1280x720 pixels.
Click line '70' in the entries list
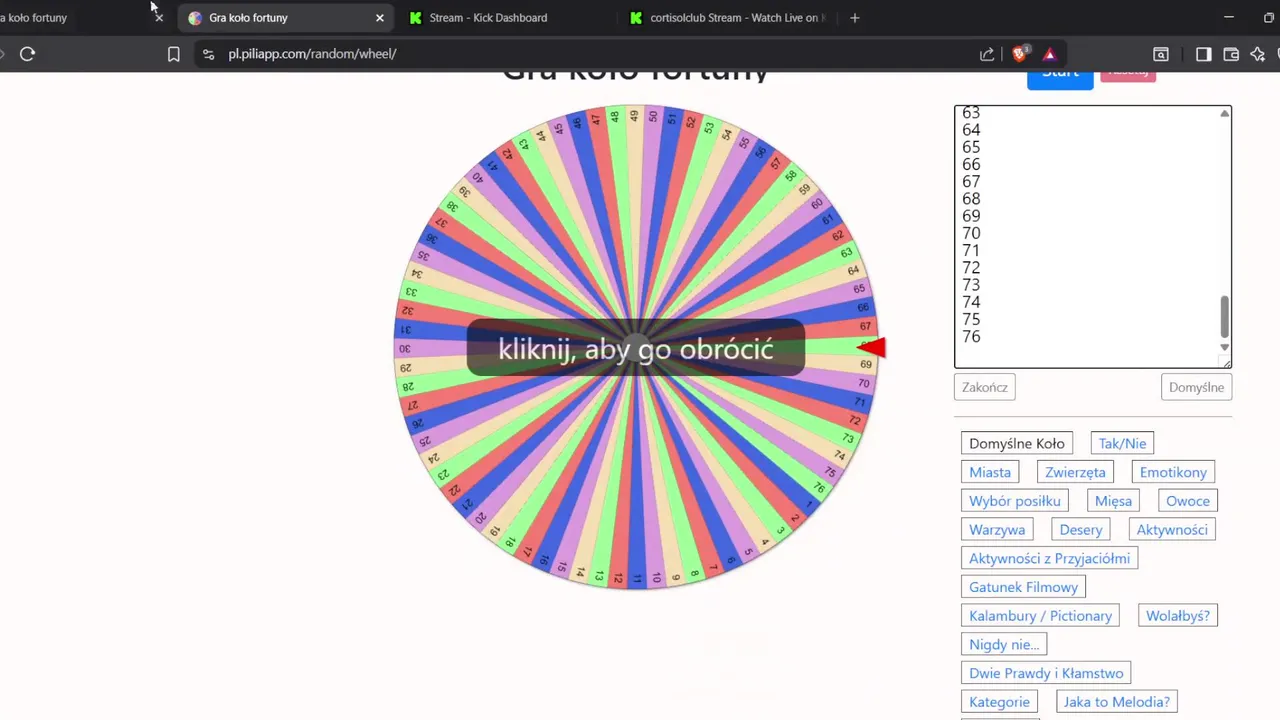tap(971, 233)
